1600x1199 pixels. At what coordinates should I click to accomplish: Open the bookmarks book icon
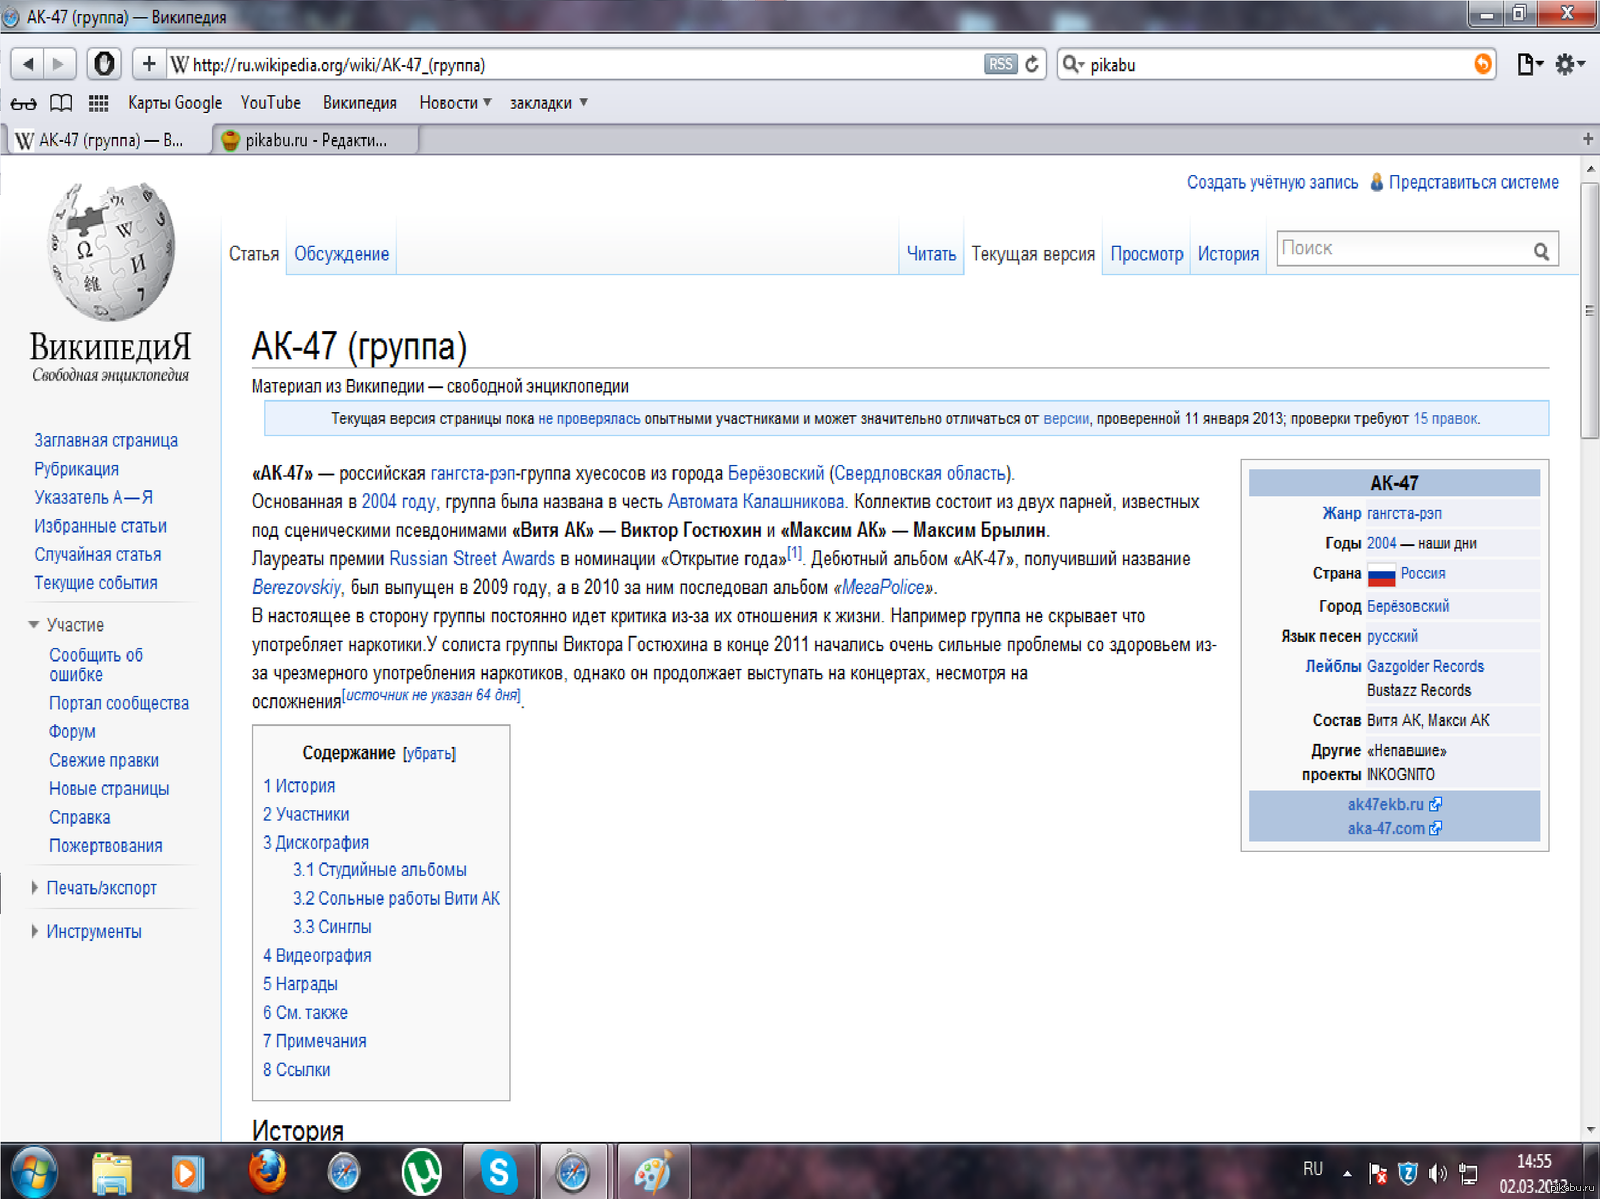(61, 103)
